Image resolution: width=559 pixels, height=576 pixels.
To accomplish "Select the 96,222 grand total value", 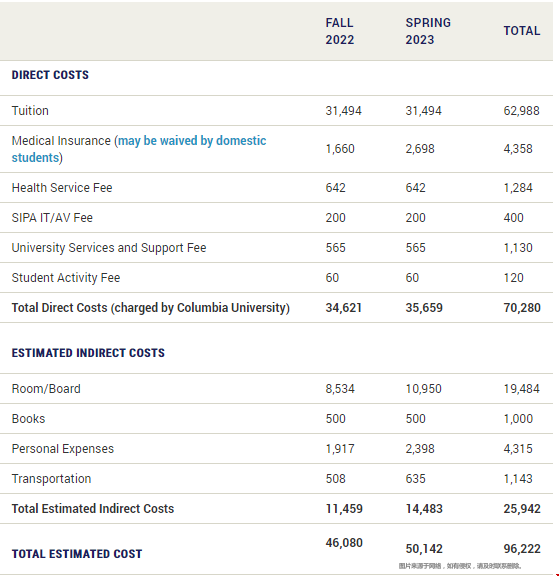I will [x=522, y=549].
